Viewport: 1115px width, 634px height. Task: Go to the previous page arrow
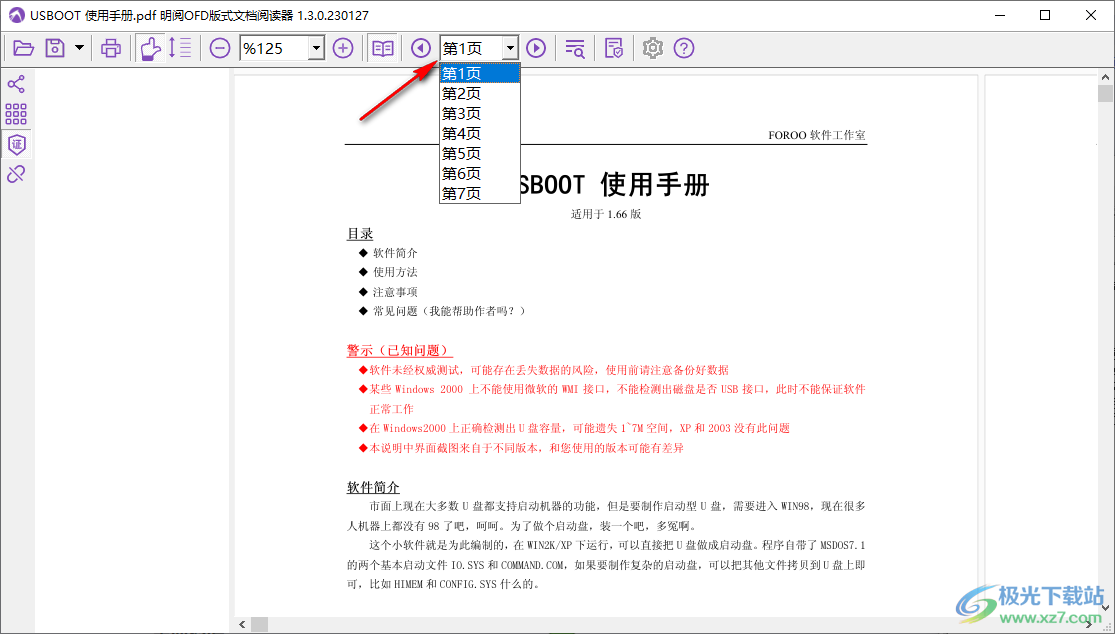tap(421, 48)
